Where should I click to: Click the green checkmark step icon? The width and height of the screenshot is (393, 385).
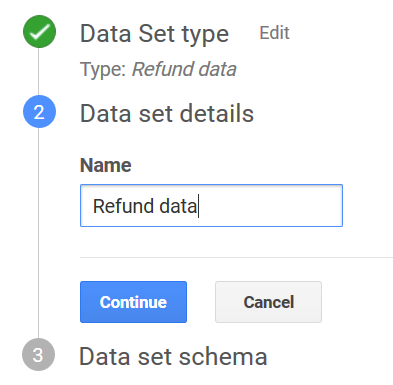[39, 32]
